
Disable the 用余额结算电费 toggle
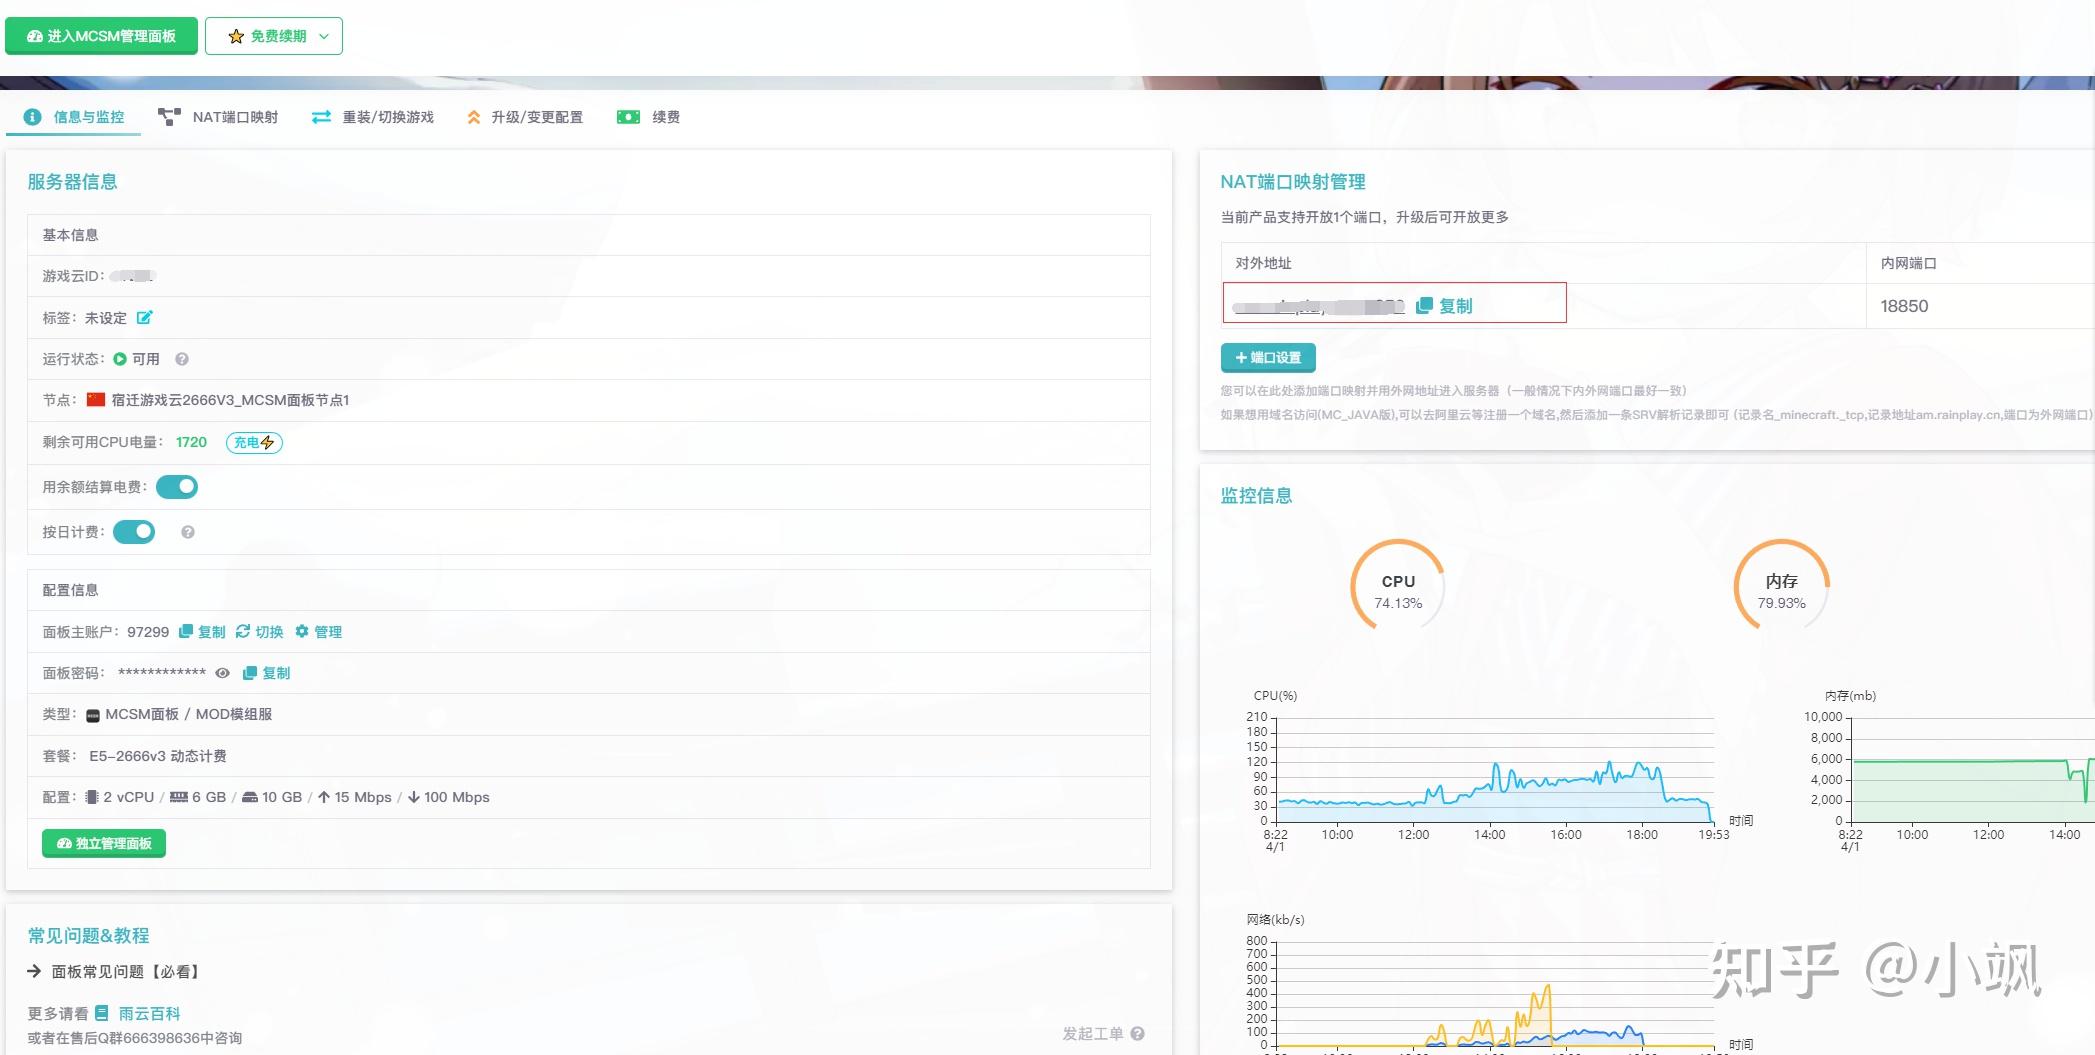tap(177, 486)
